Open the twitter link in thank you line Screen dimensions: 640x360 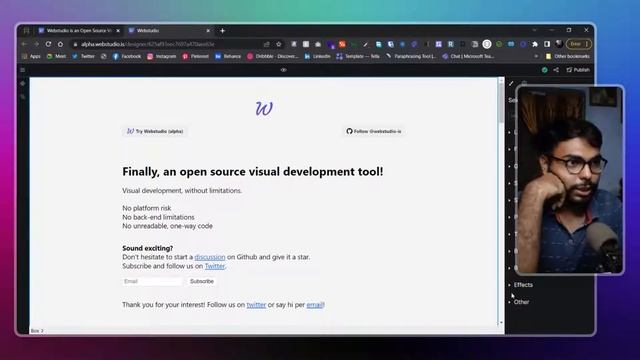pos(256,305)
